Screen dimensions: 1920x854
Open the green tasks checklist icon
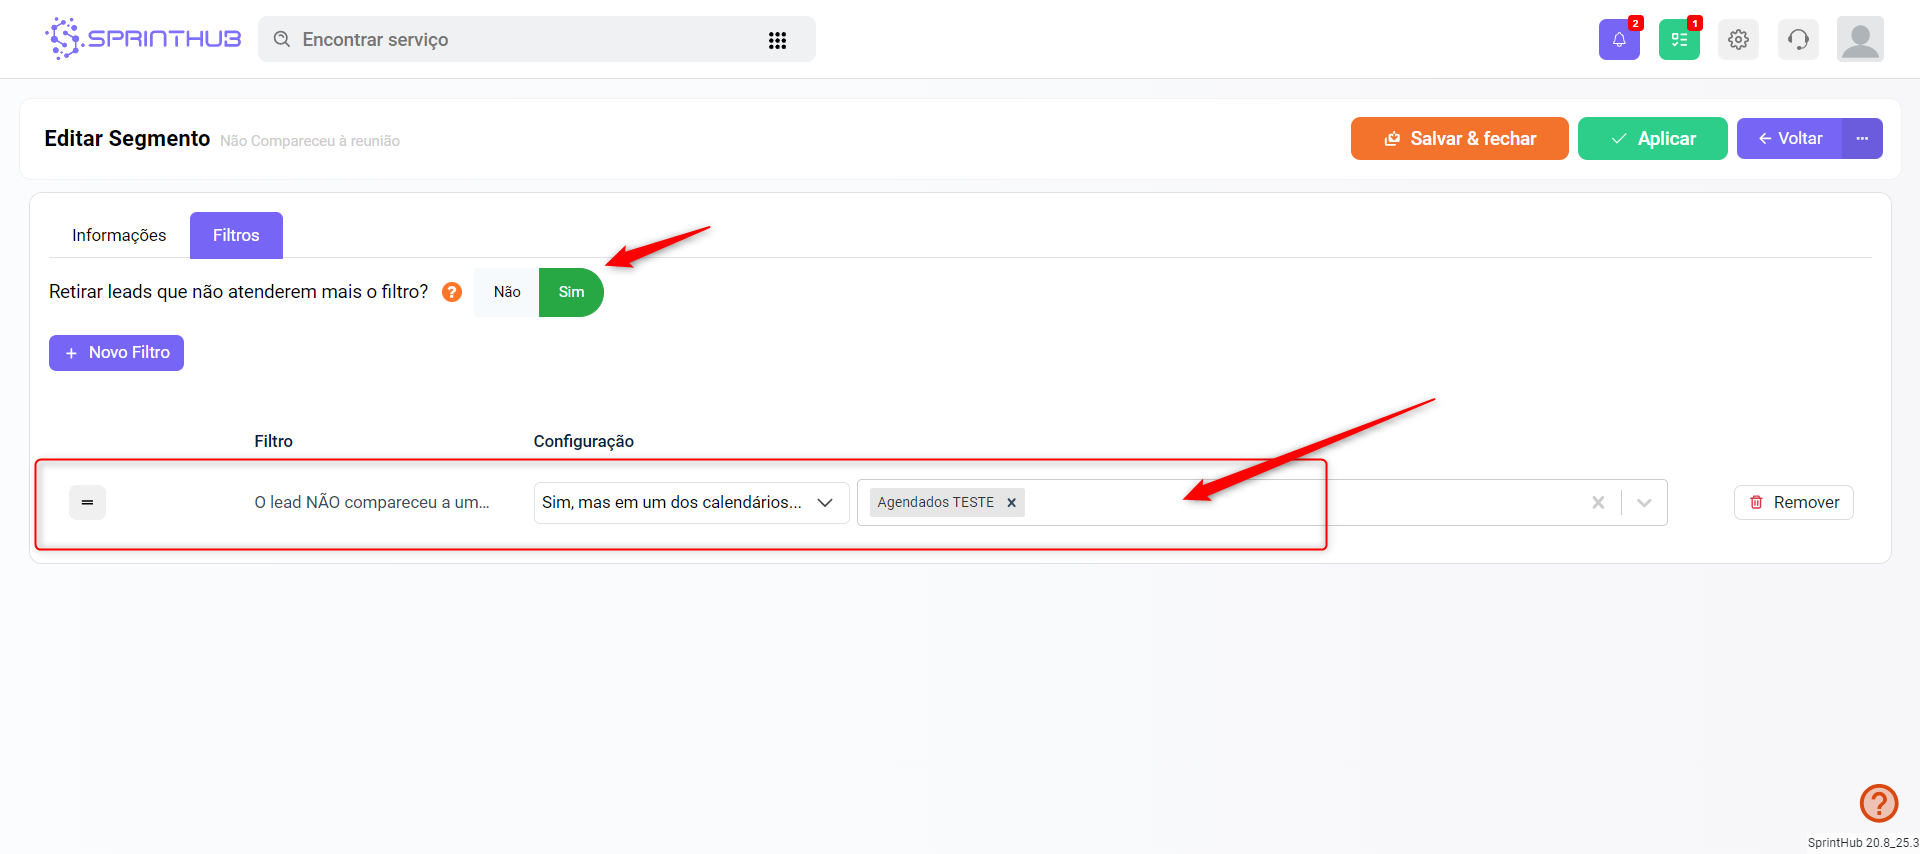(1678, 40)
